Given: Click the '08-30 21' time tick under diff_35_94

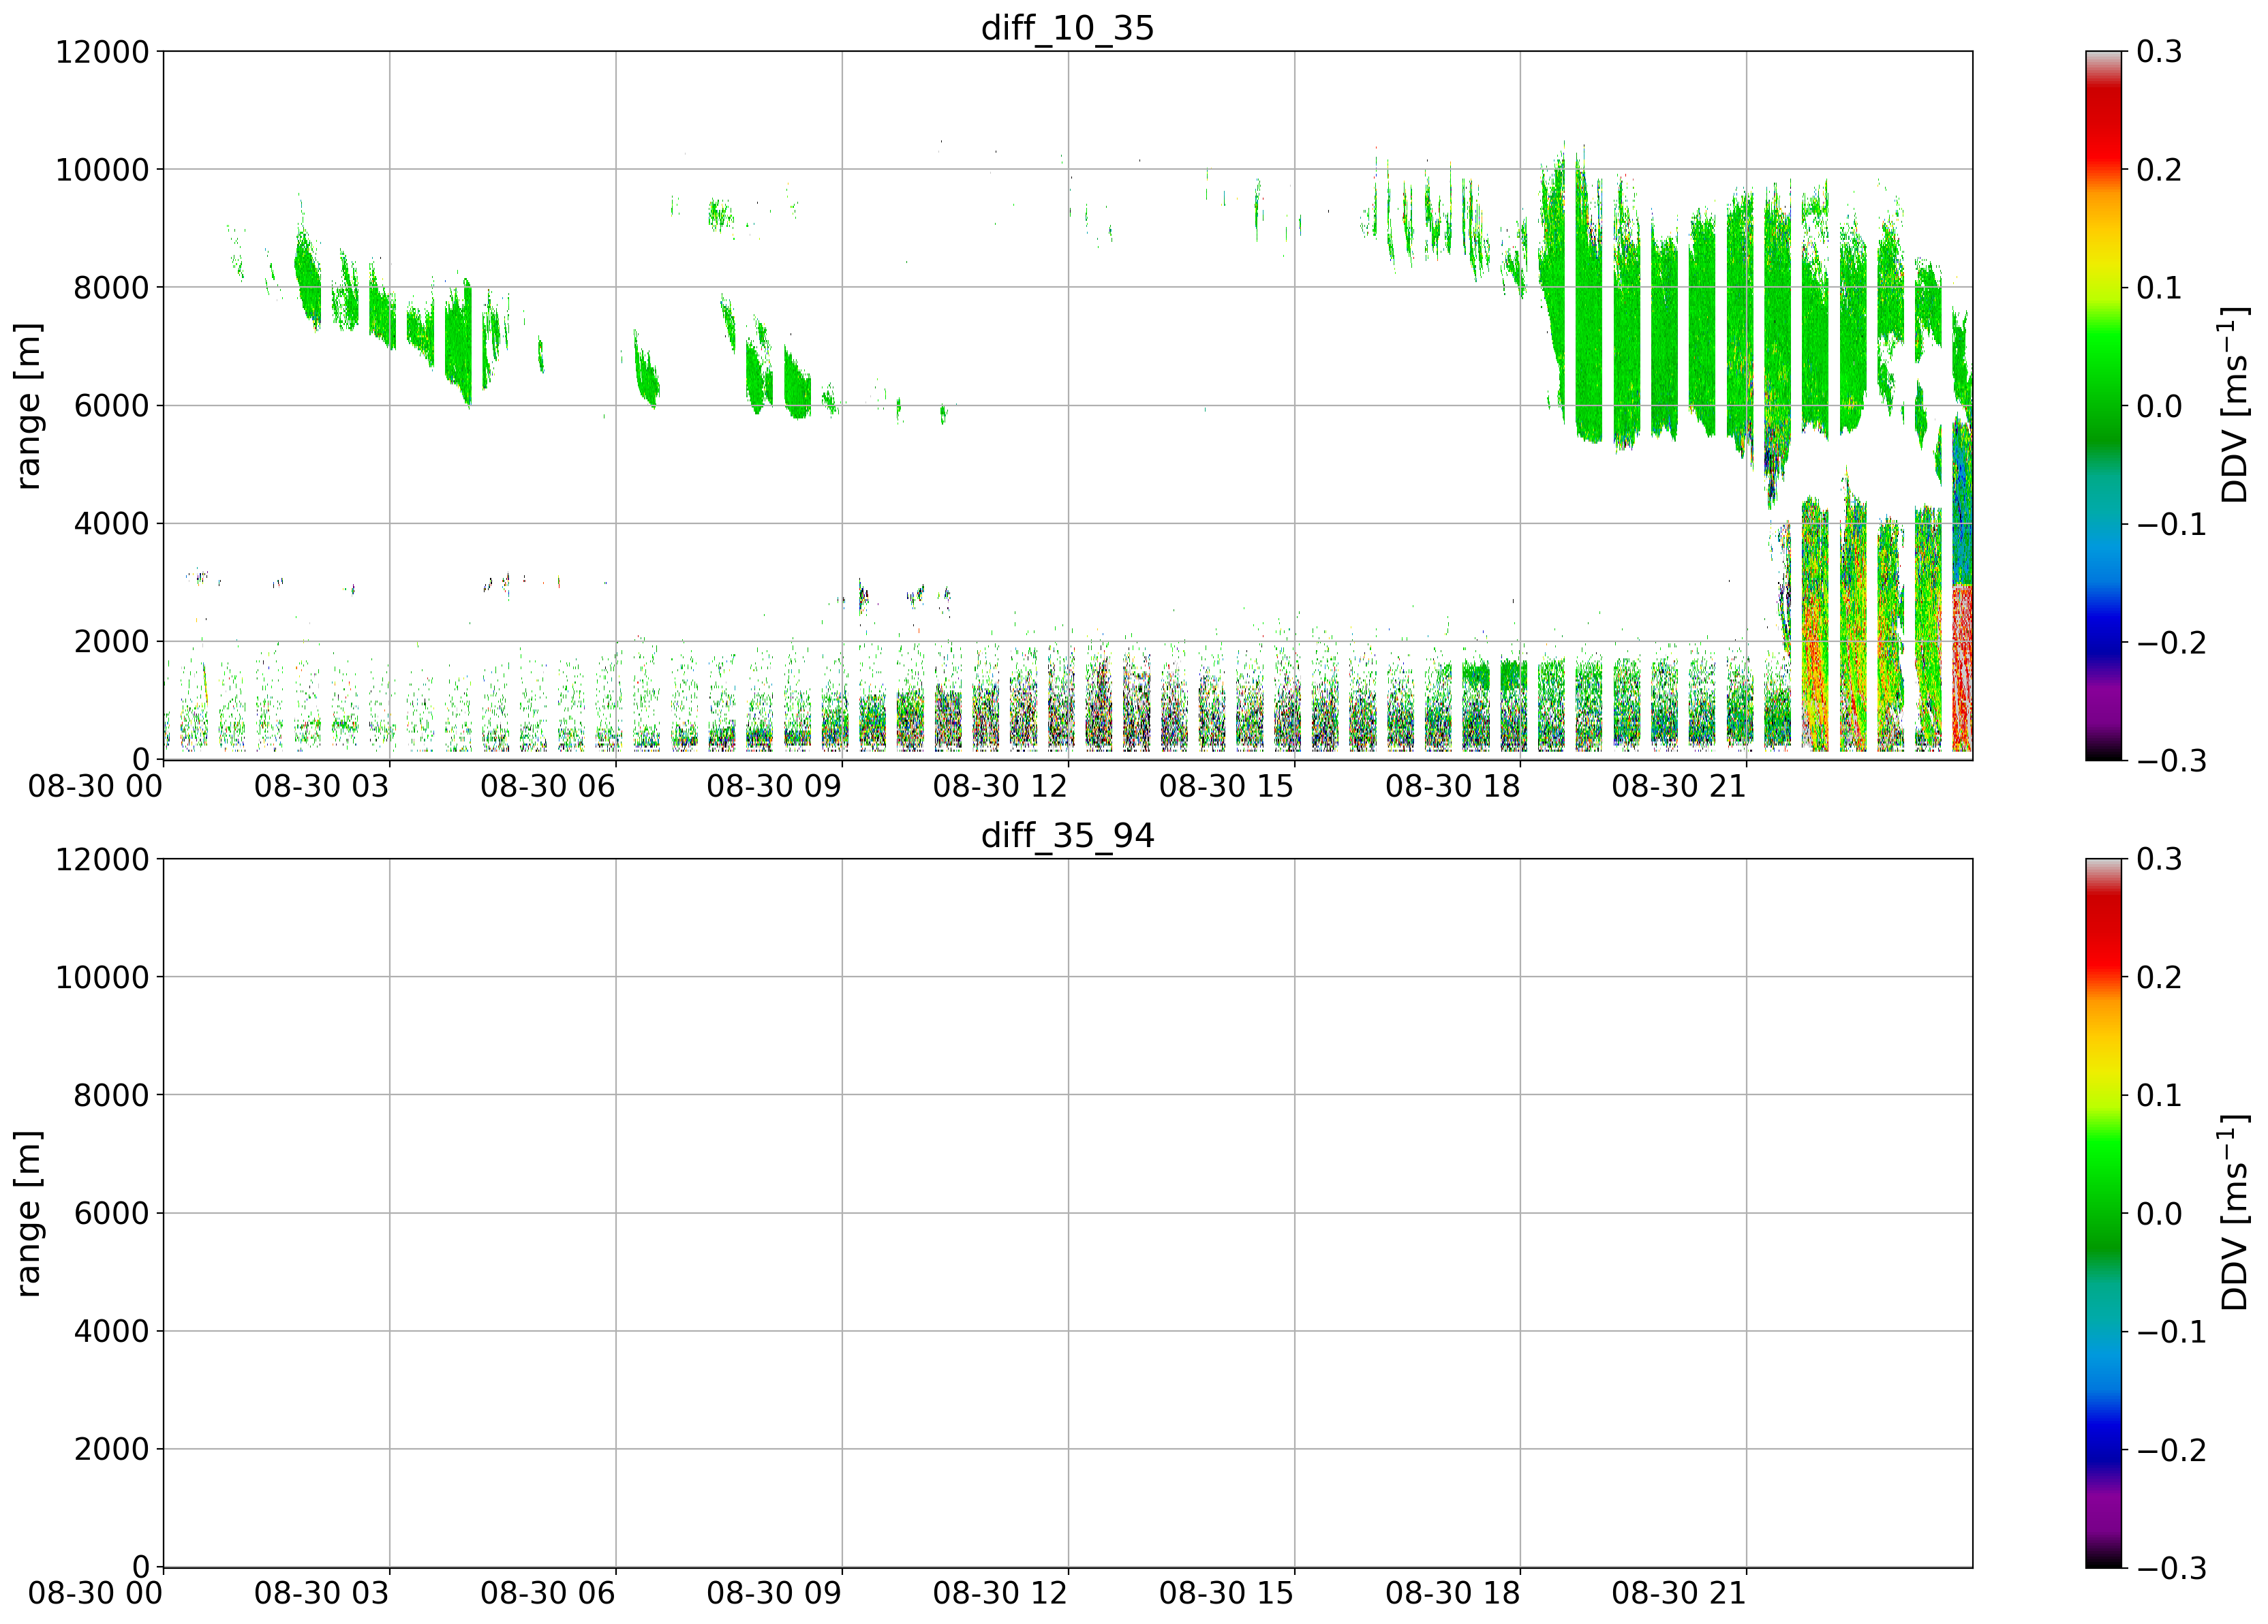Looking at the screenshot, I should click(x=1679, y=1593).
